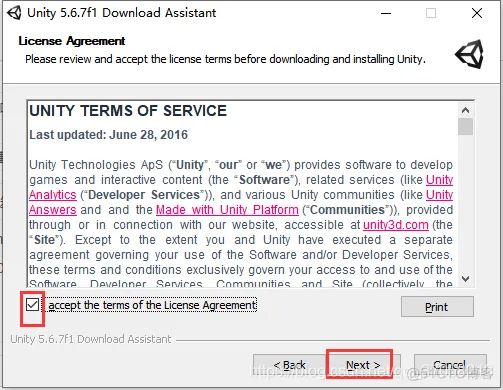503x390 pixels.
Task: Minimize the Download Assistant window
Action: click(386, 13)
